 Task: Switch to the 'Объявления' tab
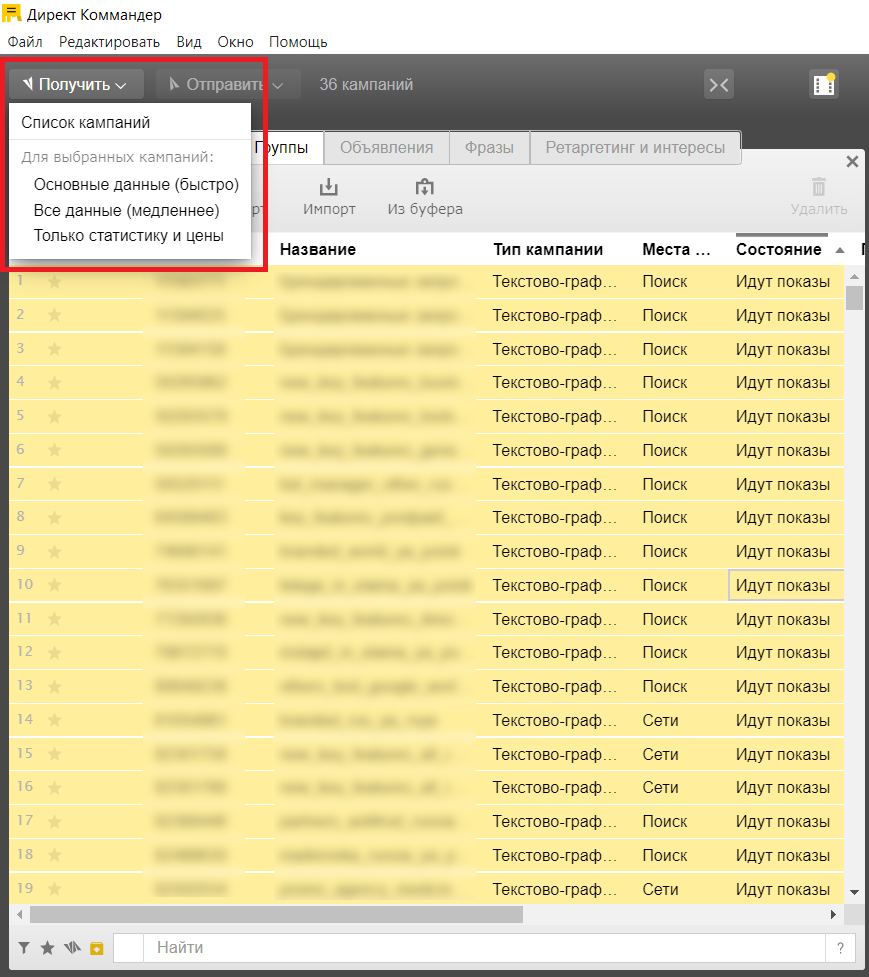[x=386, y=147]
